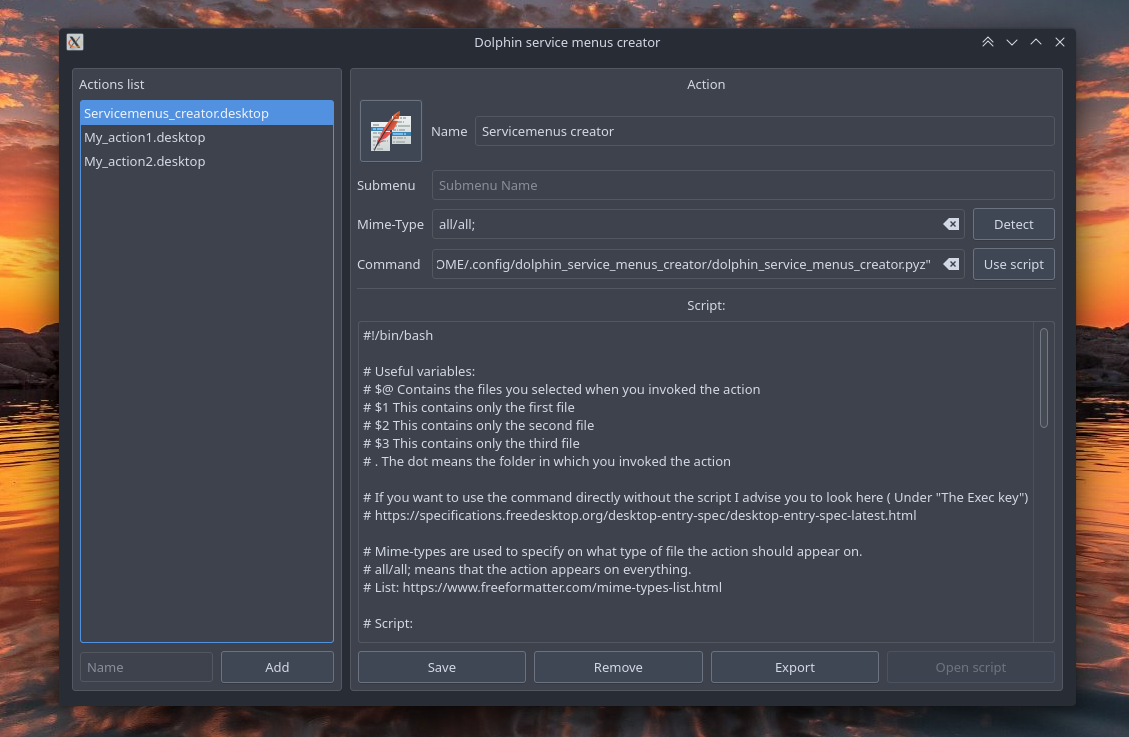Click the Name field containing Servicemenus creator
This screenshot has width=1129, height=737.
click(765, 131)
